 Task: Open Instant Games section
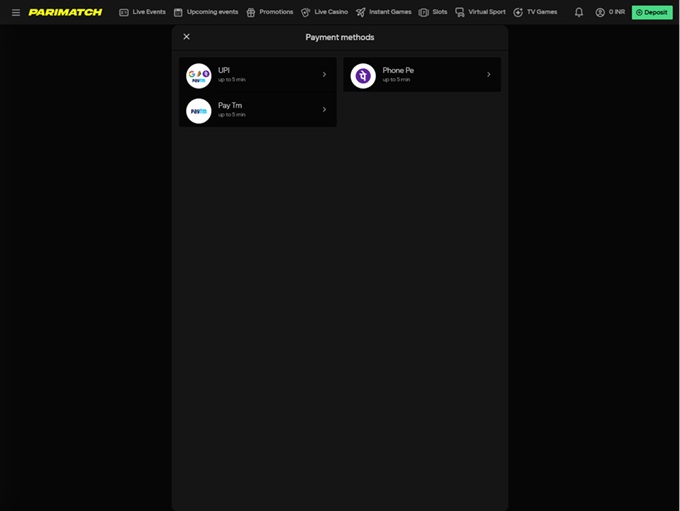tap(383, 12)
